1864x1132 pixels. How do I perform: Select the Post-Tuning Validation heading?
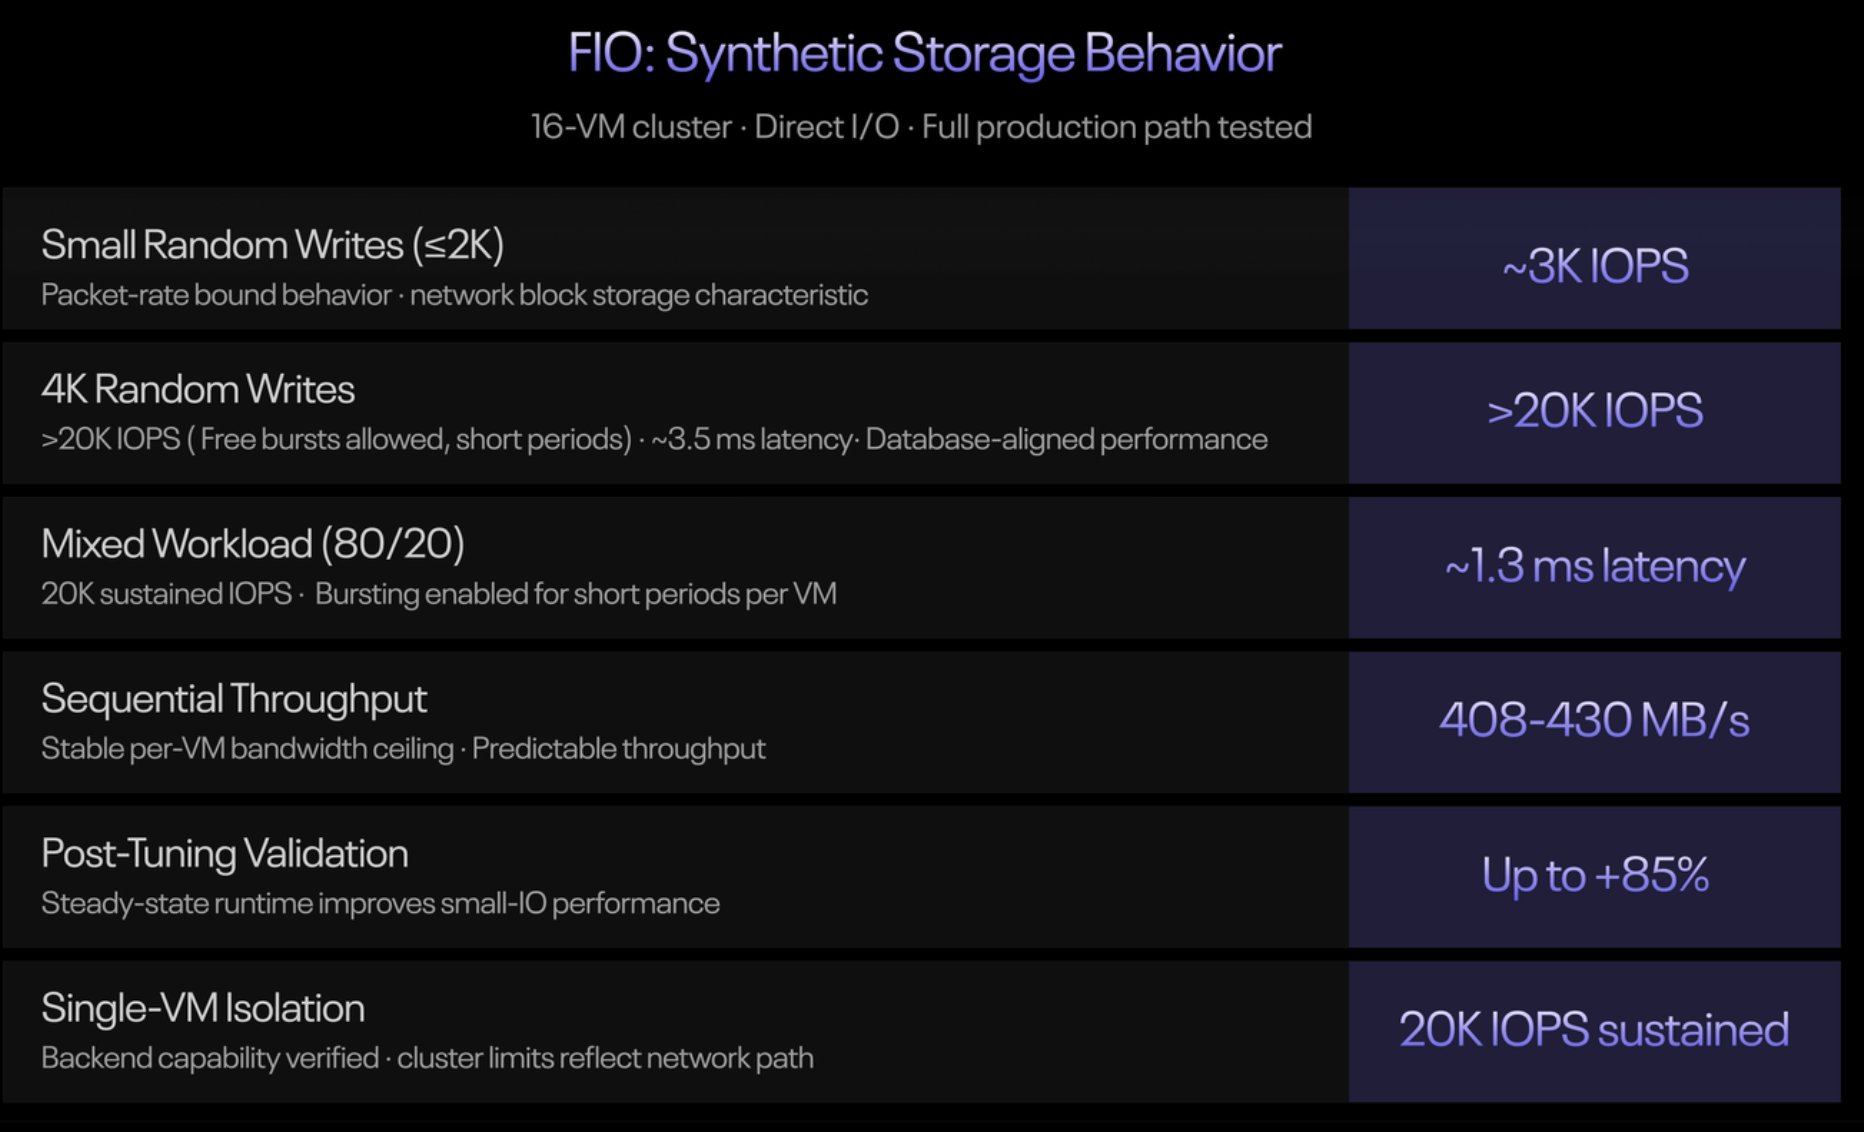pos(225,854)
